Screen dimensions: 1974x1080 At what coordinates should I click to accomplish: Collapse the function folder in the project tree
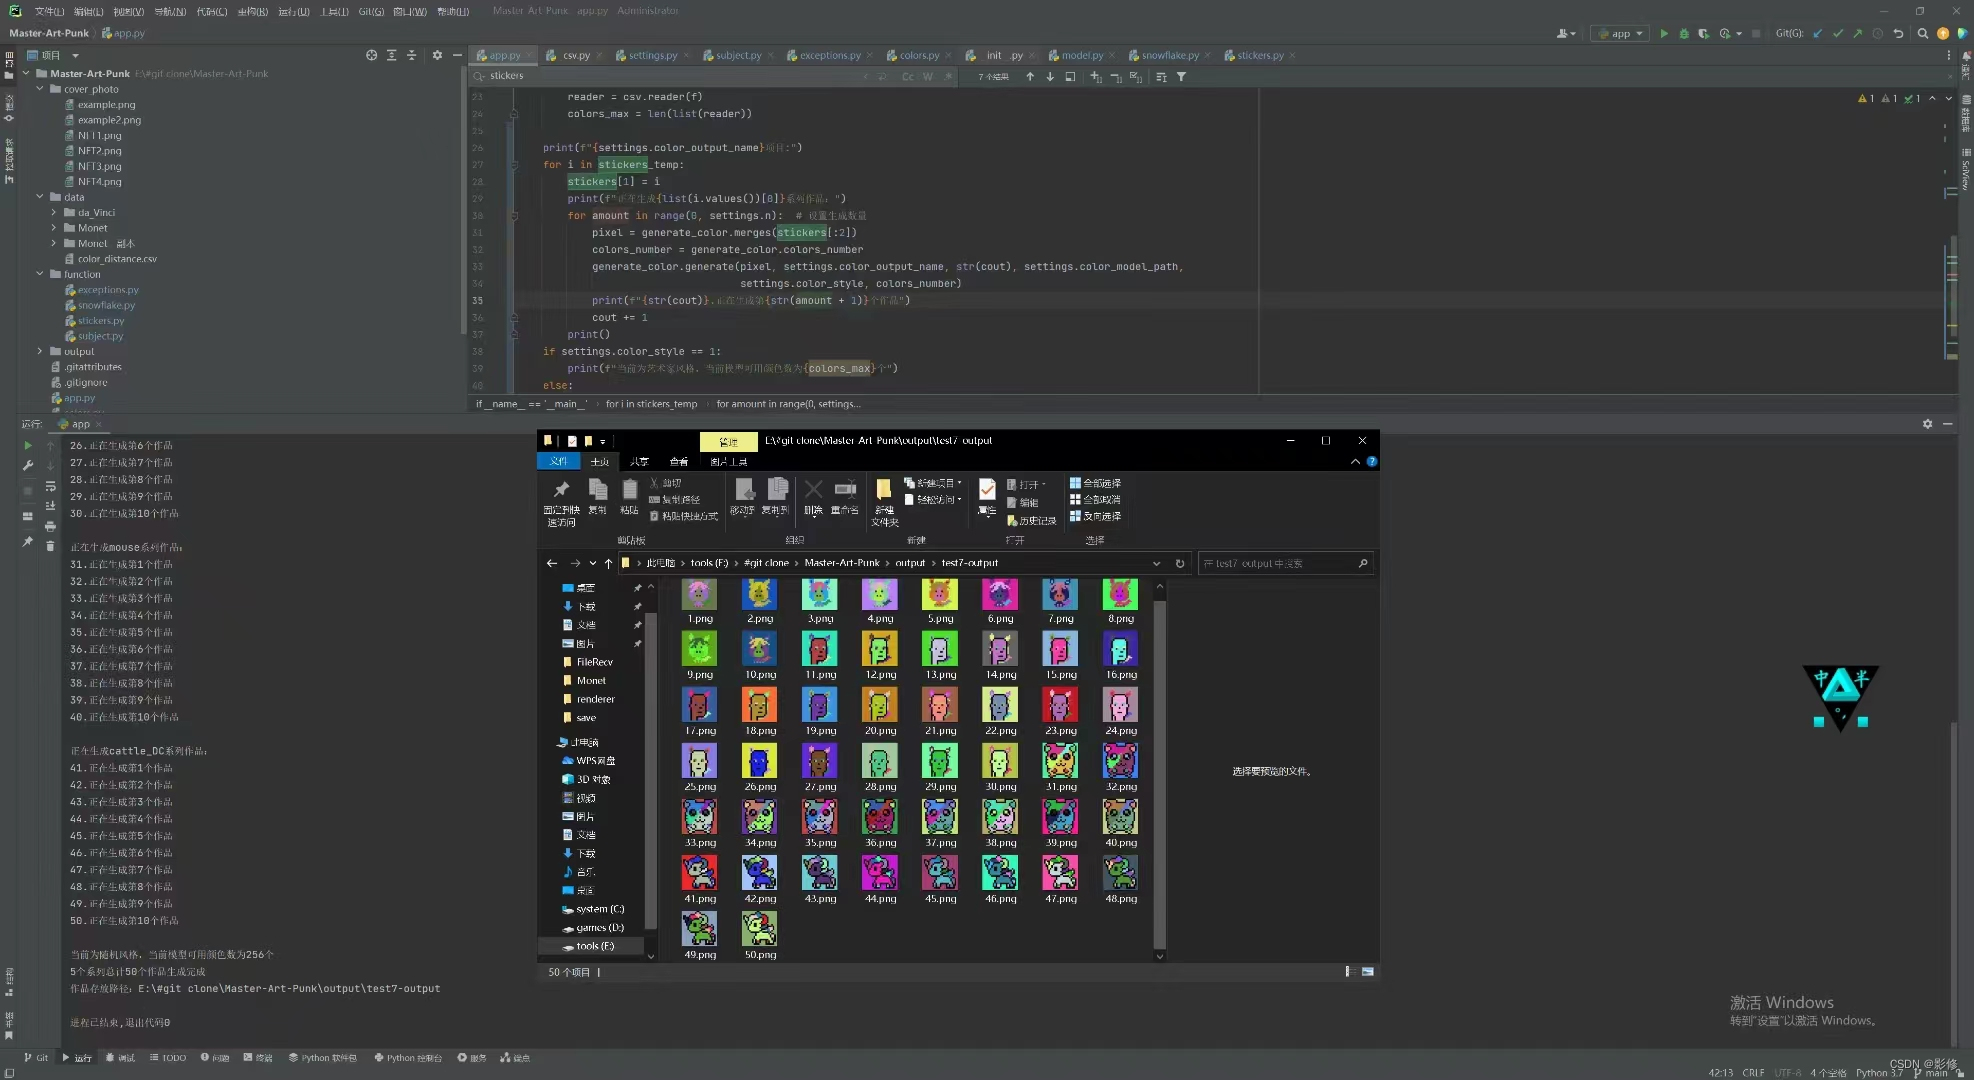(40, 274)
